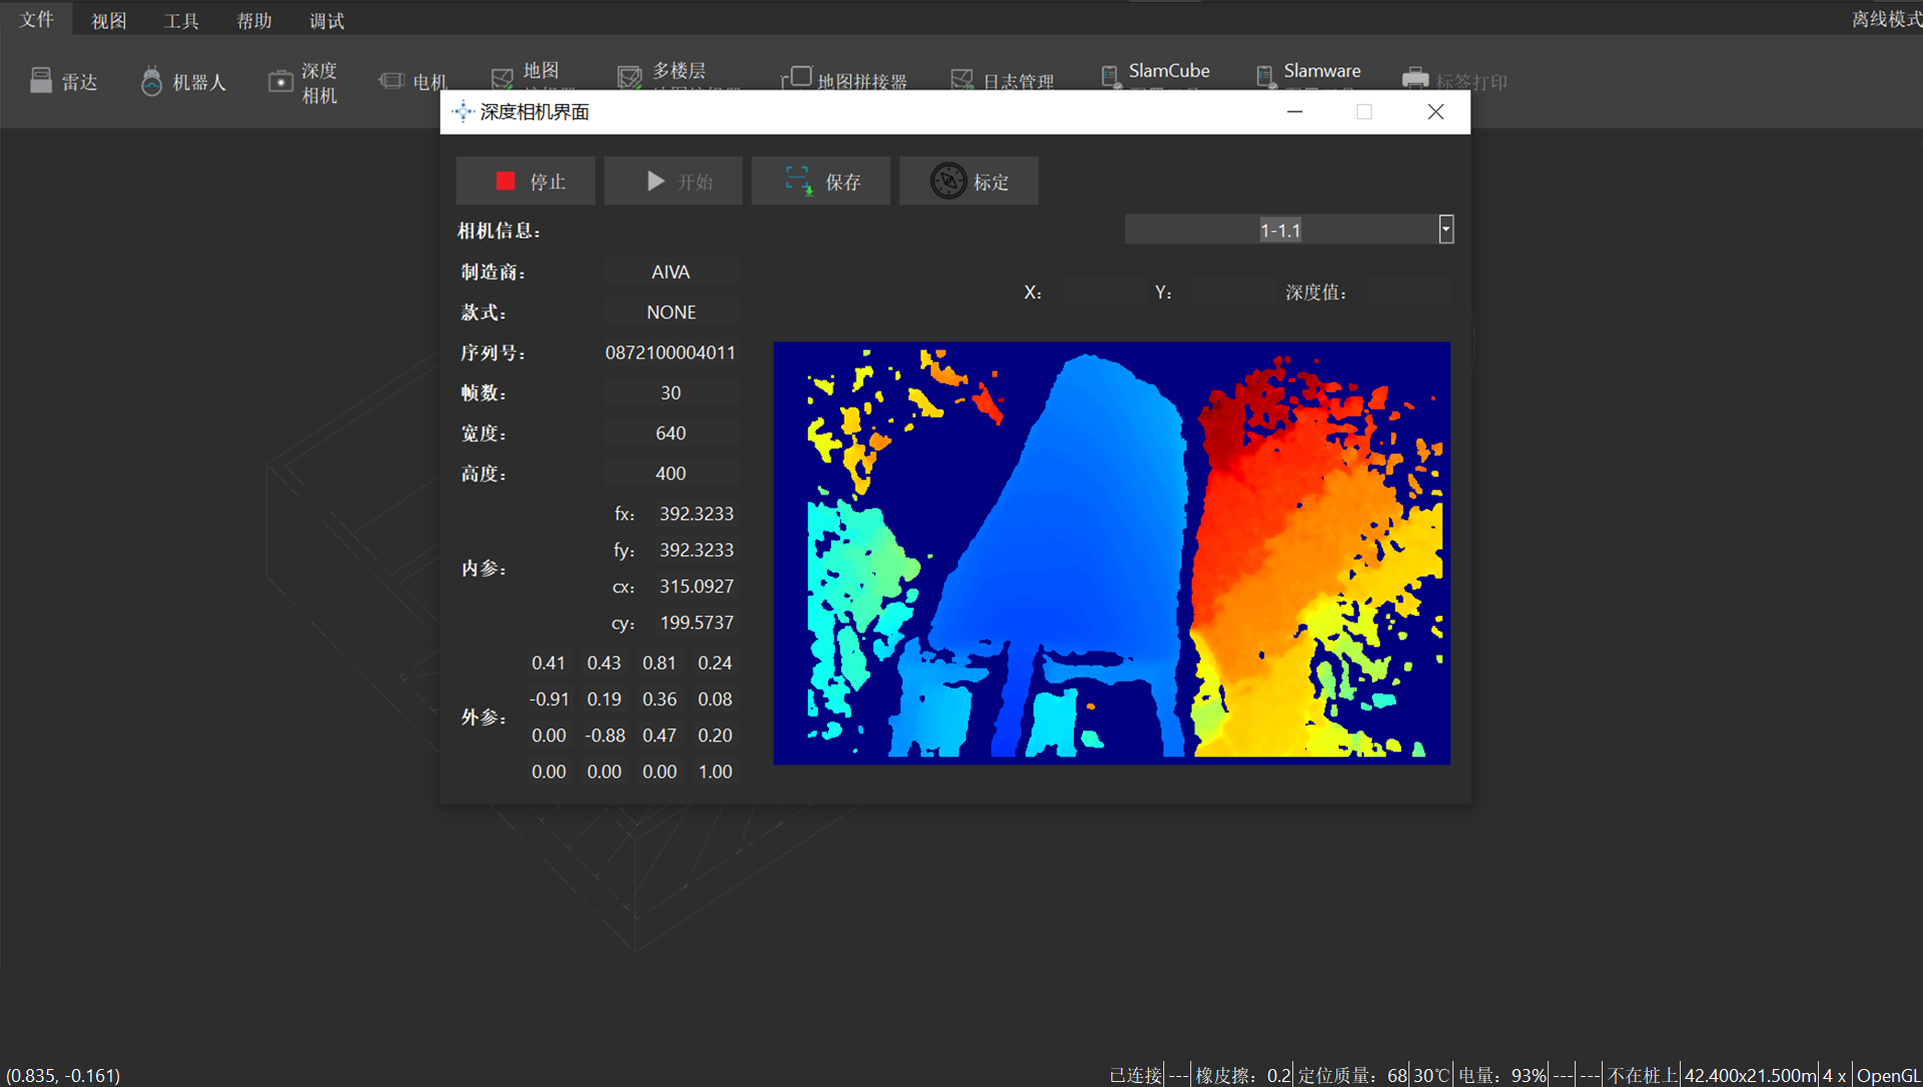This screenshot has width=1923, height=1087.
Task: Open the 电机 (Motor) tool
Action: coord(413,81)
